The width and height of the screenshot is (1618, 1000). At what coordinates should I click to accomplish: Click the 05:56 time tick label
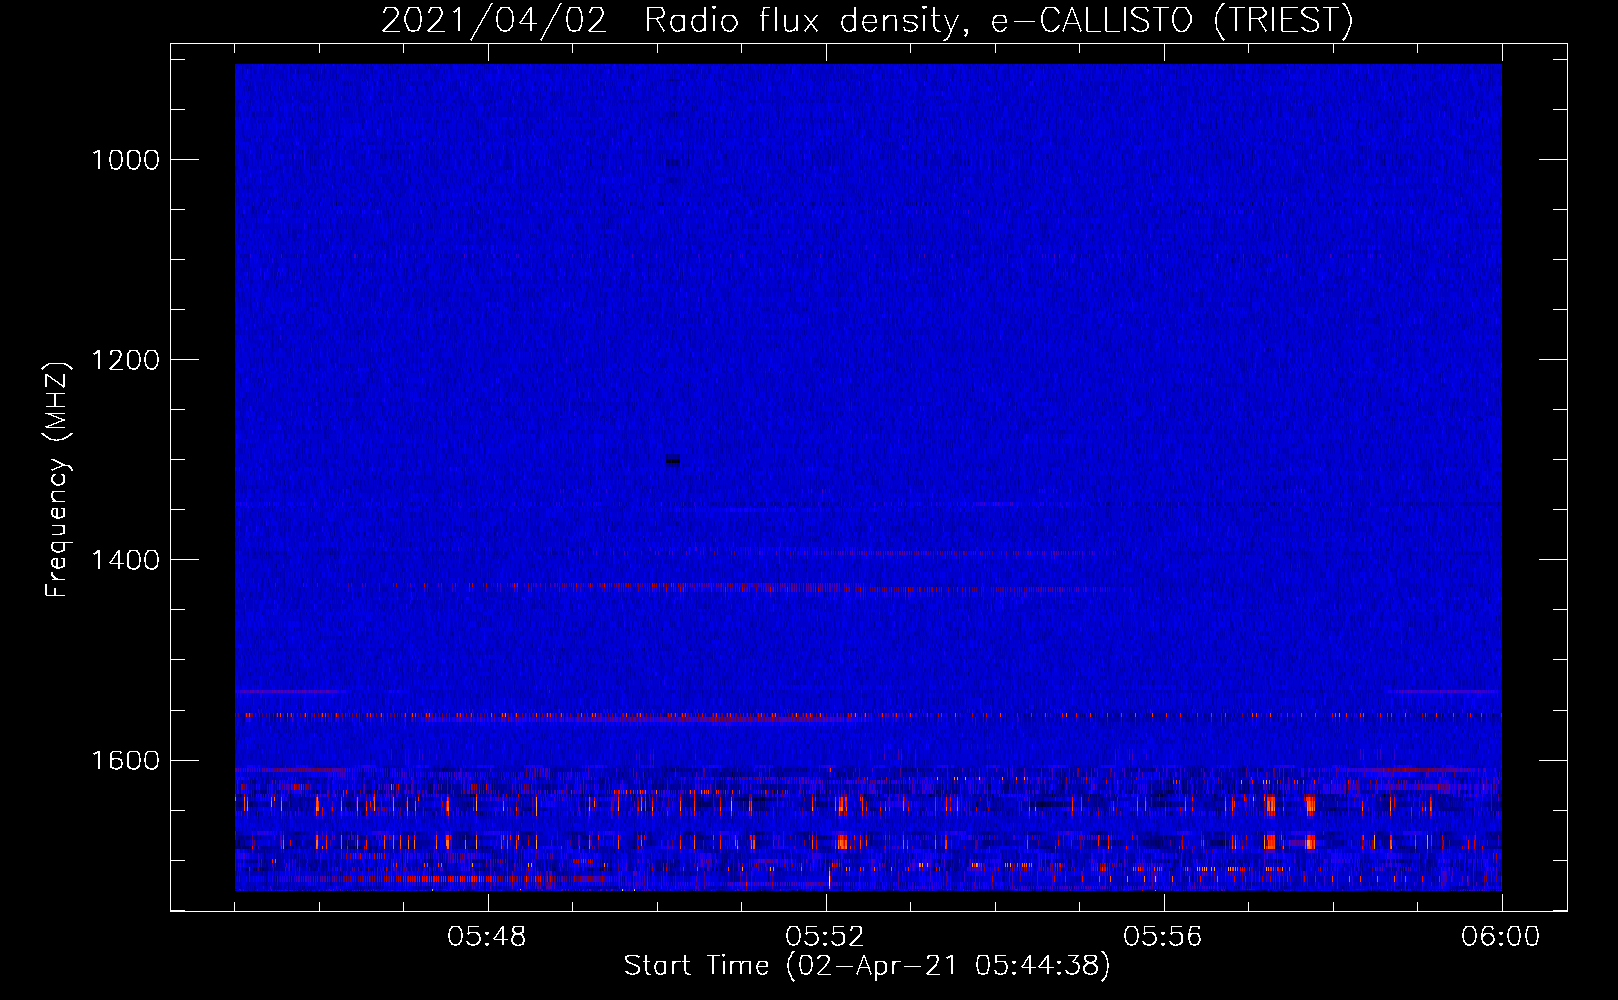tap(1163, 937)
